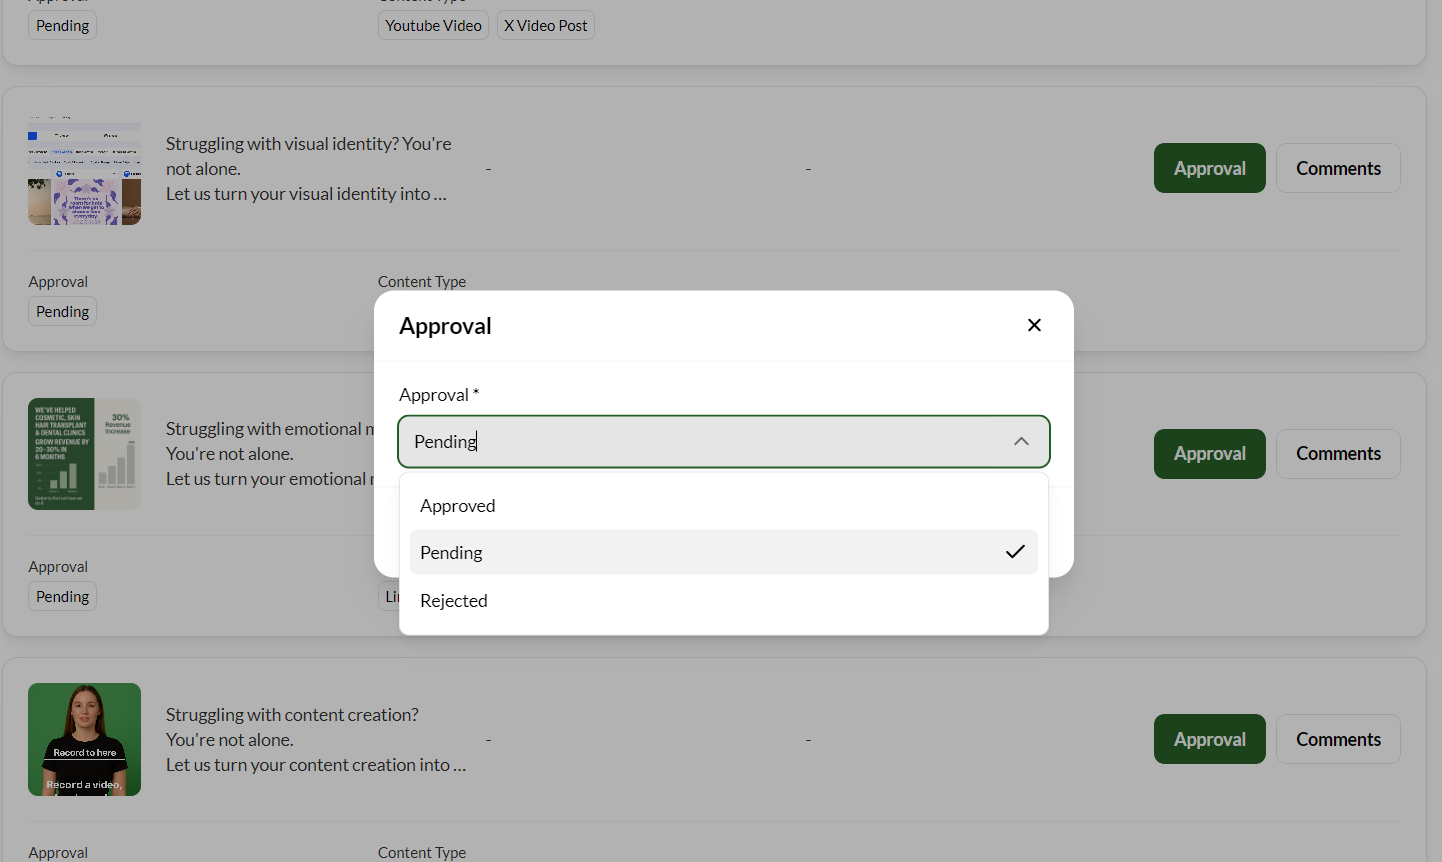1442x862 pixels.
Task: Open Approval for visual identity post
Action: (1209, 168)
